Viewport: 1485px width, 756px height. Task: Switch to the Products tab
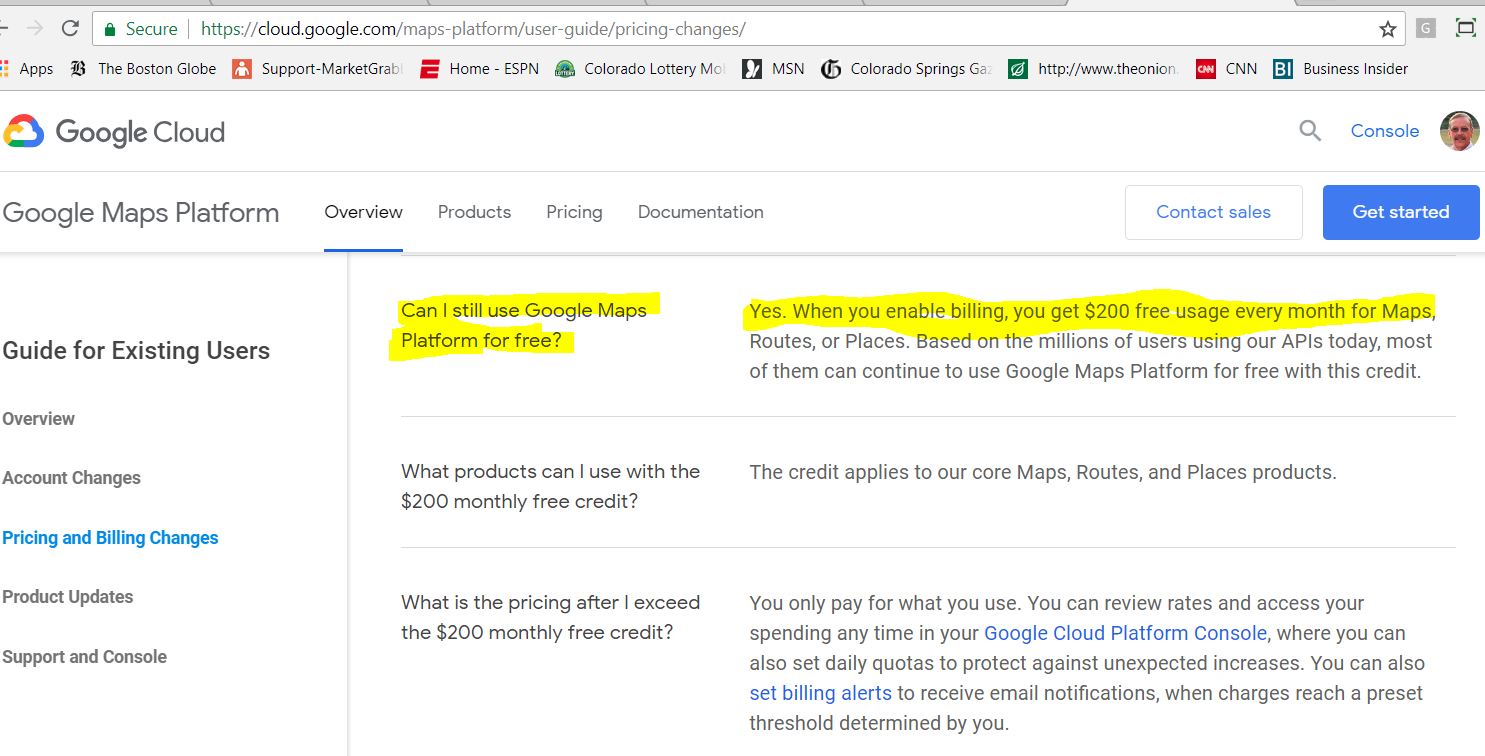click(x=474, y=212)
